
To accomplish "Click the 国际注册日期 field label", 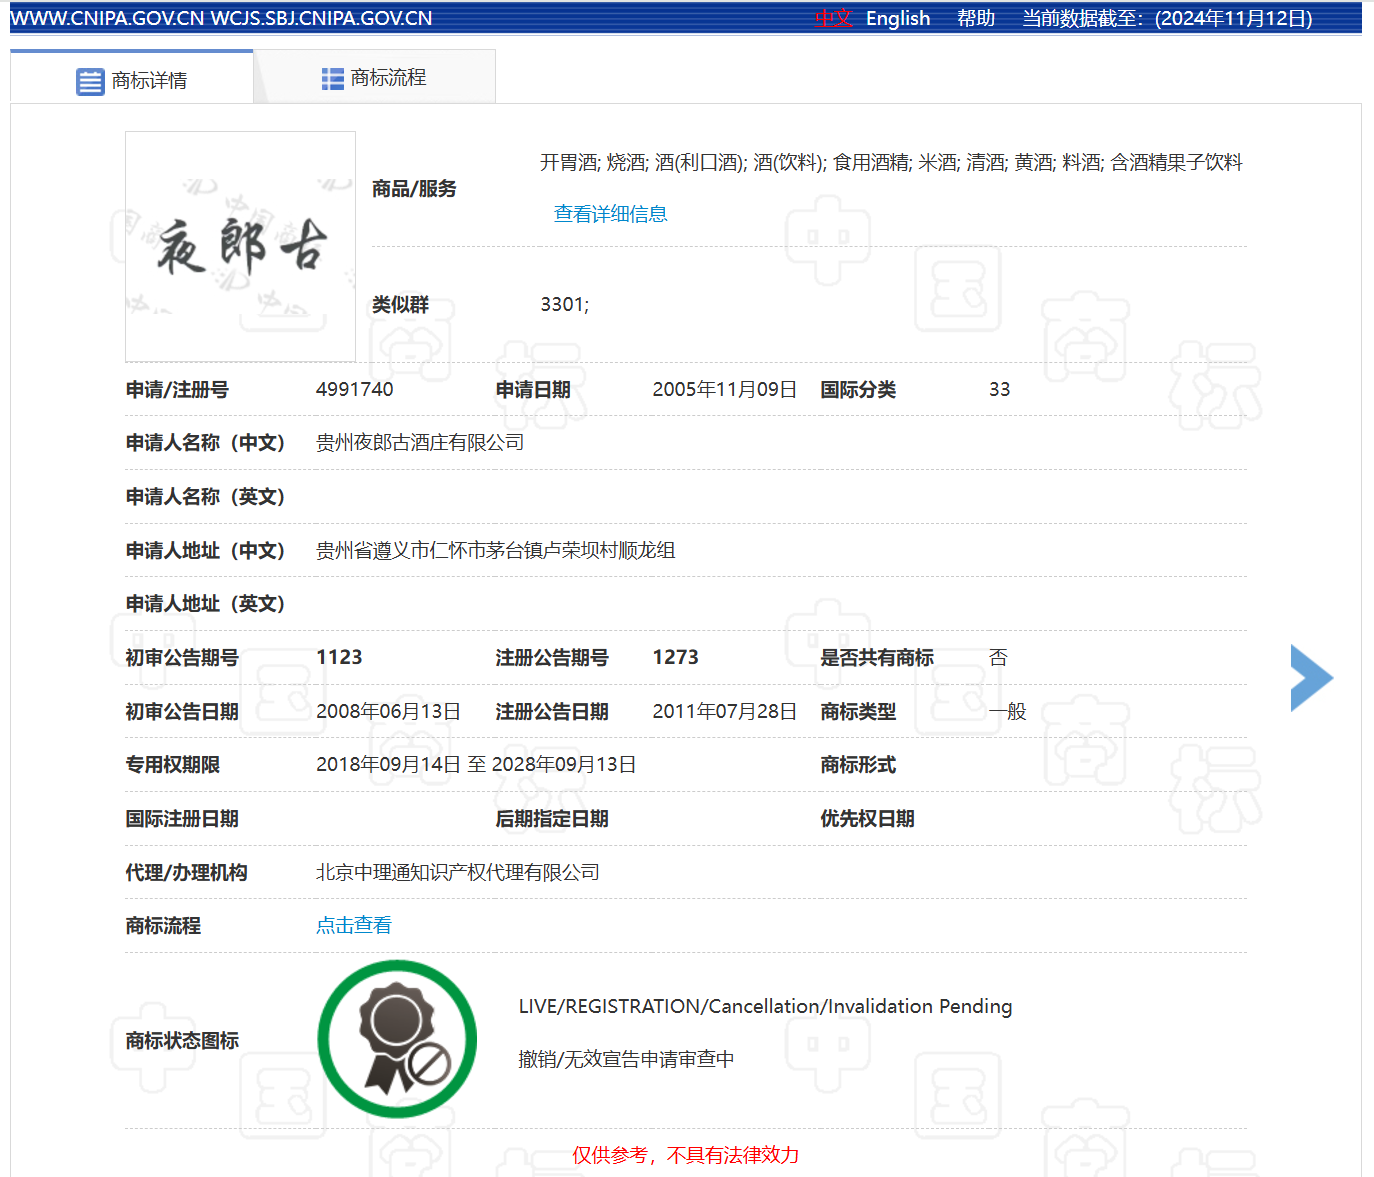I will click(x=182, y=818).
